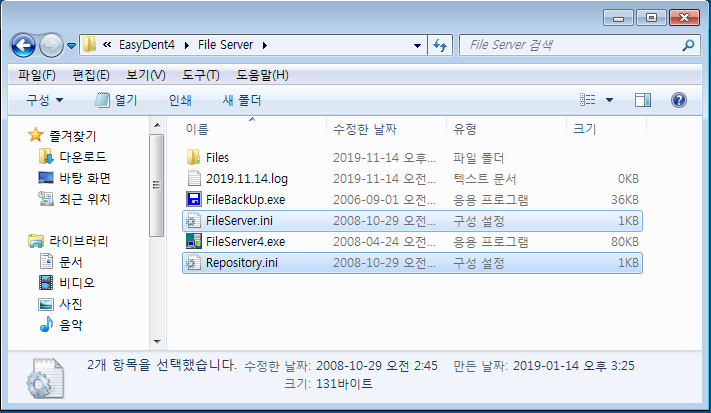Click the 36KB size of FileBackUp.exe
711x413 pixels.
point(625,199)
